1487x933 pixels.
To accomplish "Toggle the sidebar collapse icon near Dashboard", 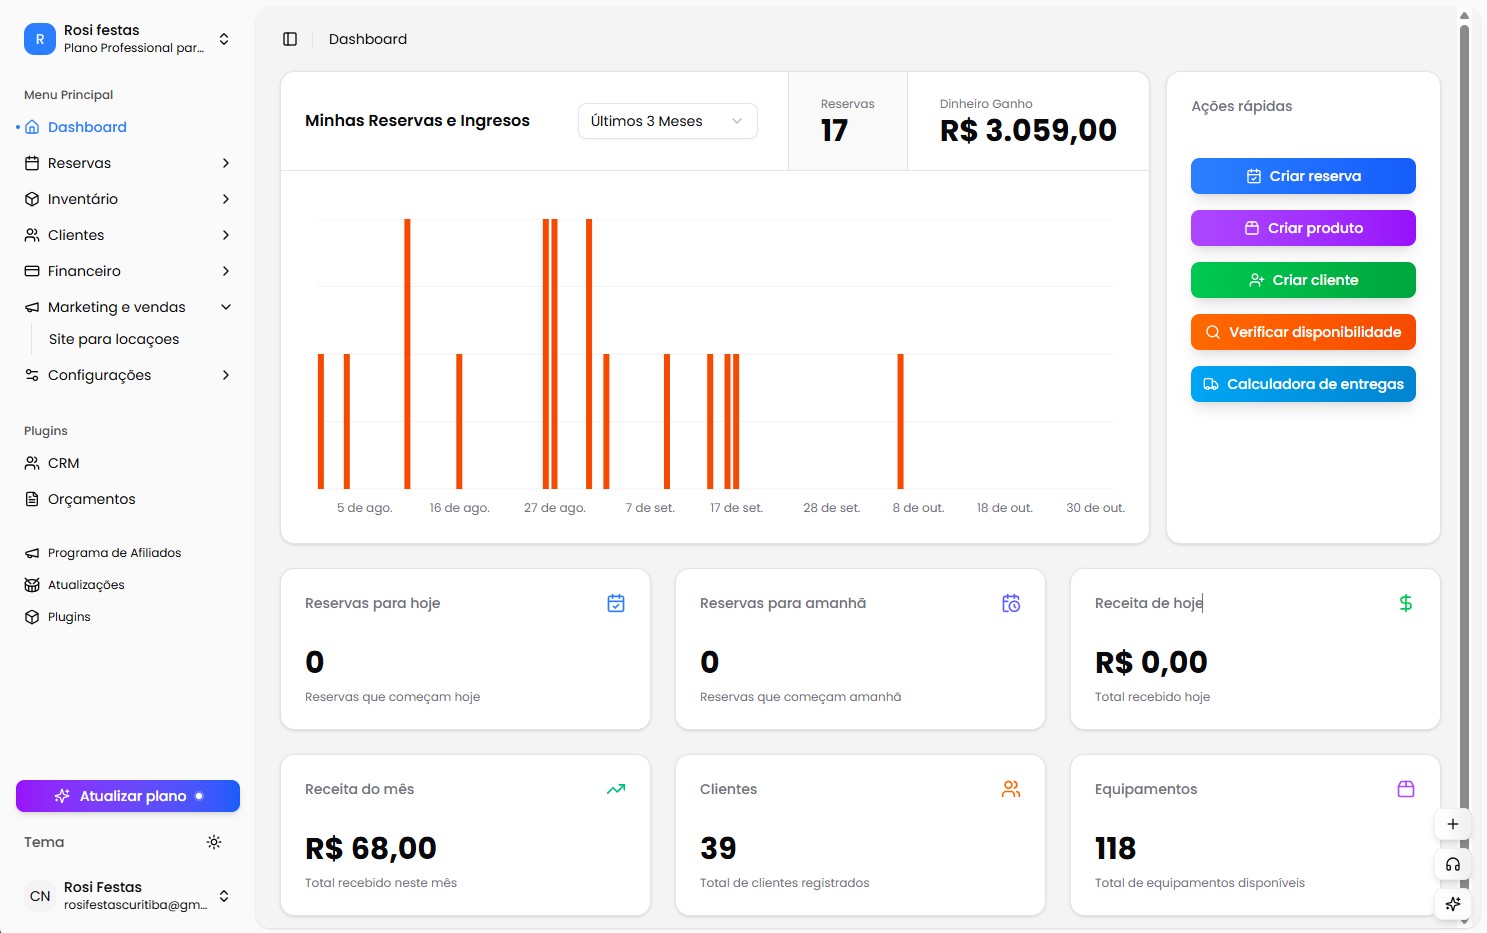I will pos(290,38).
